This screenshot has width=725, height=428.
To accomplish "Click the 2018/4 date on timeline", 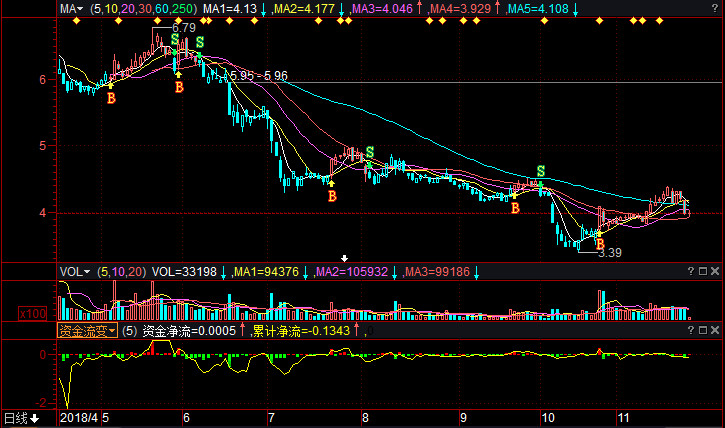I will [x=78, y=418].
